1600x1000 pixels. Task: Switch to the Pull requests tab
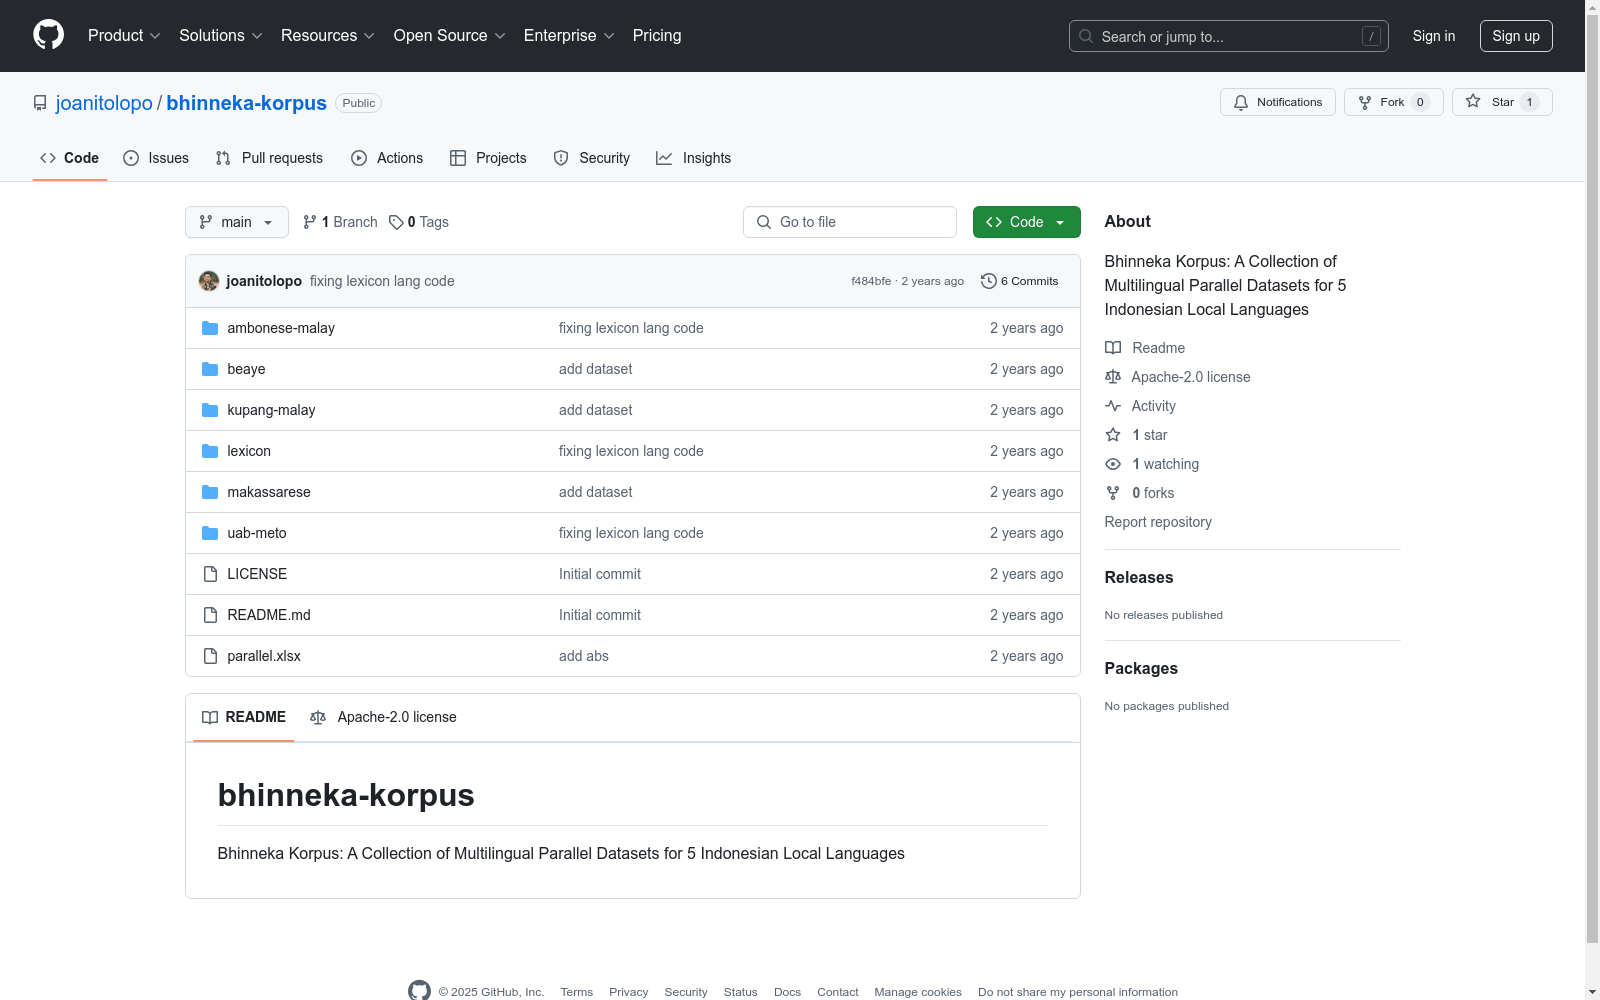click(x=269, y=158)
